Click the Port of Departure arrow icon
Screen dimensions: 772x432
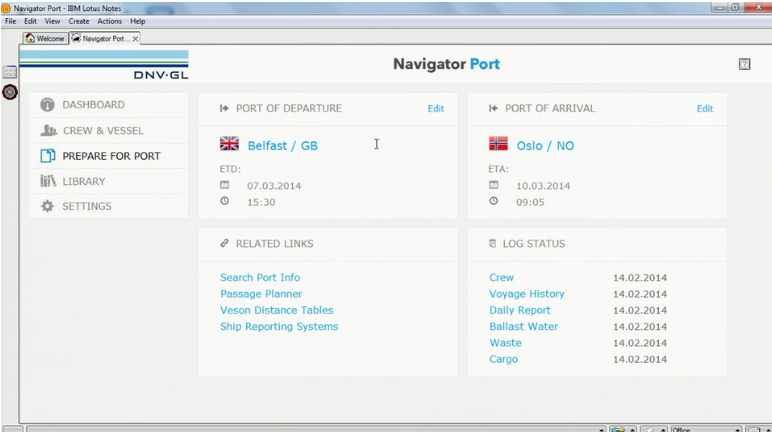click(224, 108)
